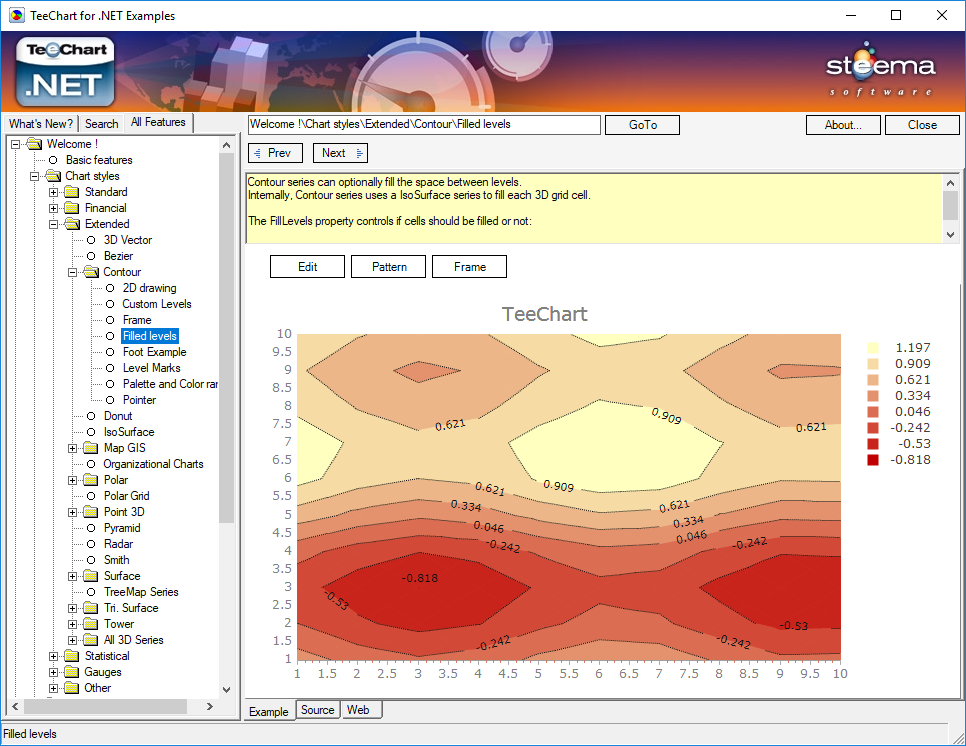Image resolution: width=966 pixels, height=746 pixels.
Task: Expand the Gauges node
Action: point(54,673)
